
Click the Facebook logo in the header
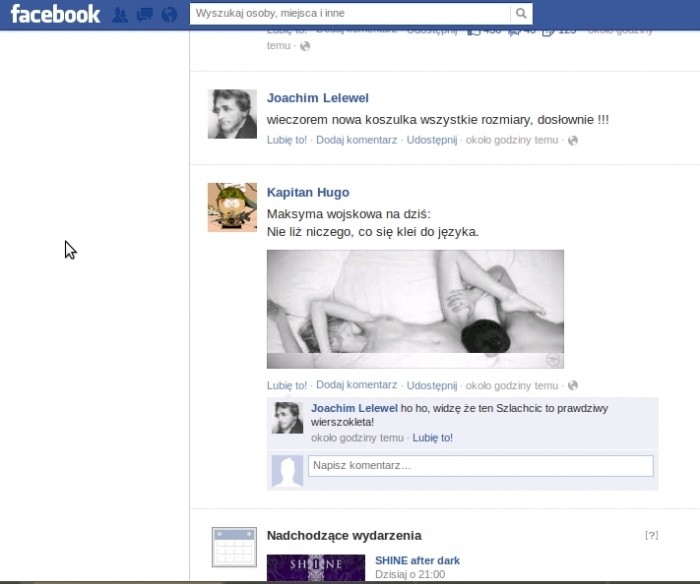click(x=55, y=14)
